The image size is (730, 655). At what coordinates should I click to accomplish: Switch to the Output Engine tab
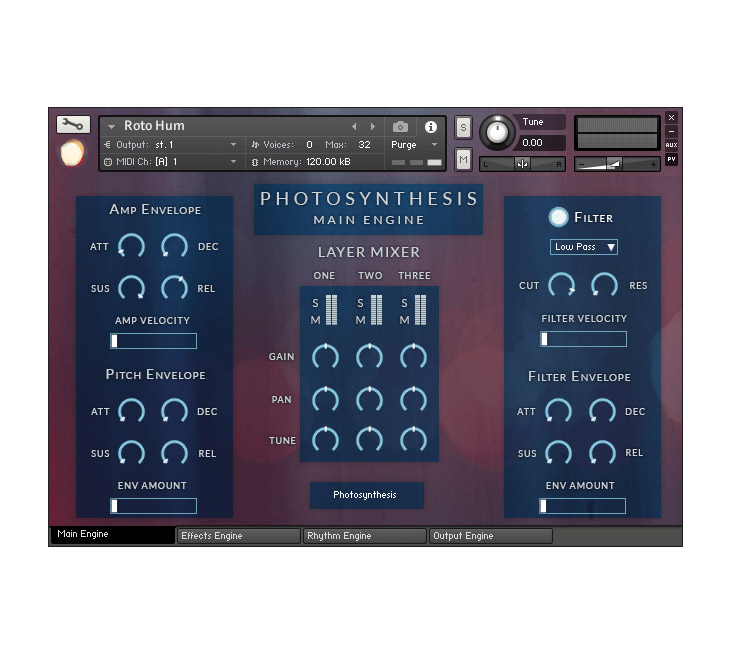pyautogui.click(x=491, y=536)
